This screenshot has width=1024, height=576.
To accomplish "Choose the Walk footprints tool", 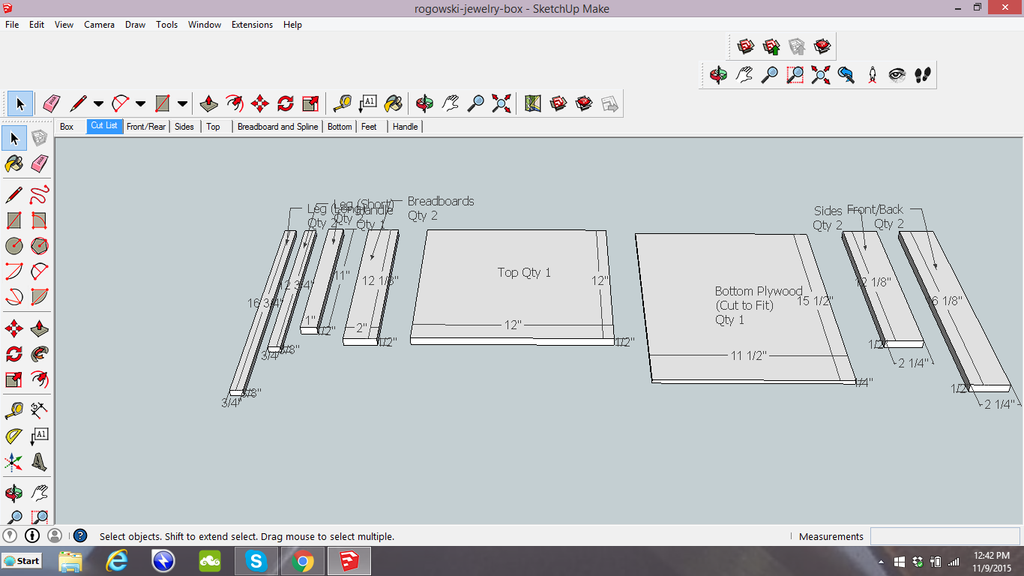I will 923,75.
